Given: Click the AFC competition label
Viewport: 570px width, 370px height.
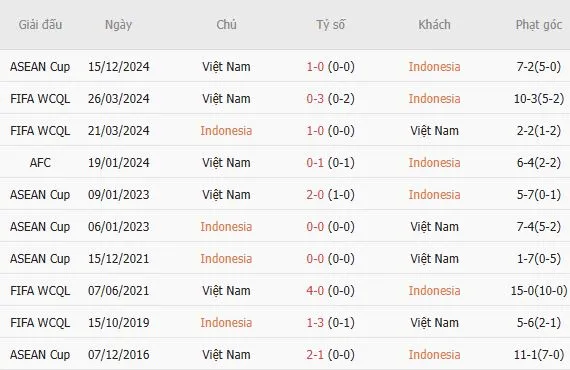Looking at the screenshot, I should tap(40, 162).
